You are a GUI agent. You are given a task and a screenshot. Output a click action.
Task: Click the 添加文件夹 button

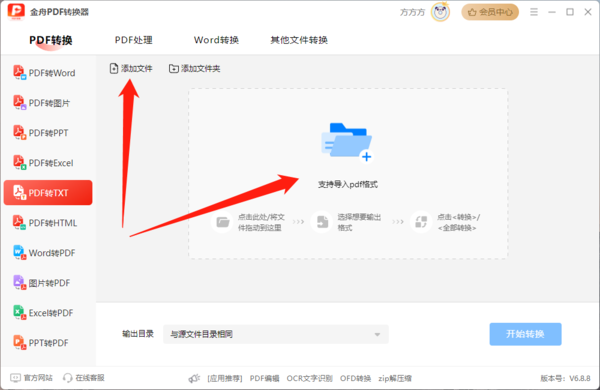click(x=194, y=69)
